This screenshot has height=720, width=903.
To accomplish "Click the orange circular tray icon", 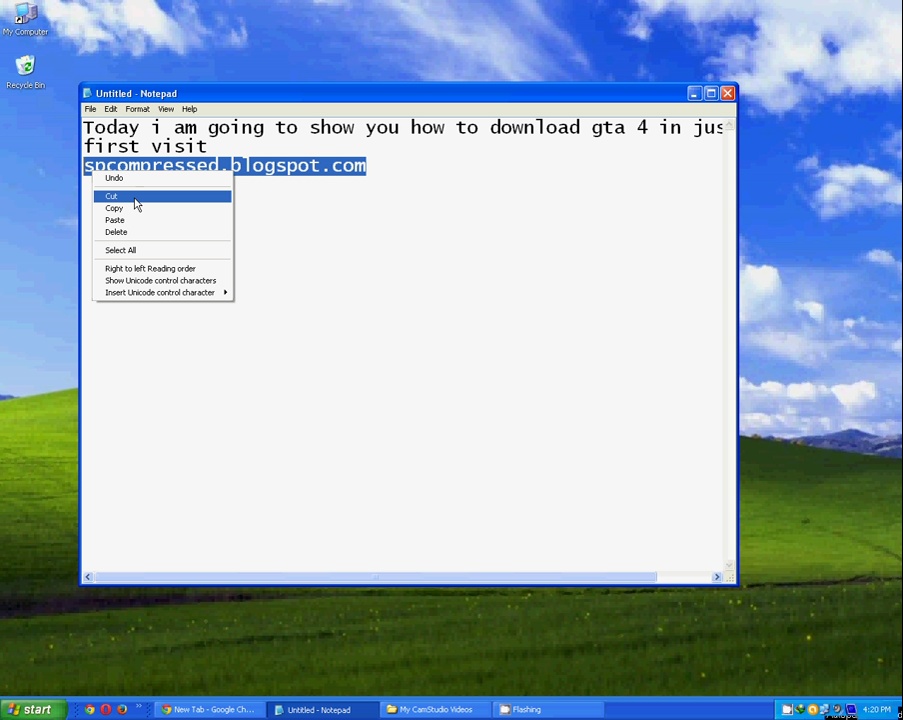I will coord(813,710).
